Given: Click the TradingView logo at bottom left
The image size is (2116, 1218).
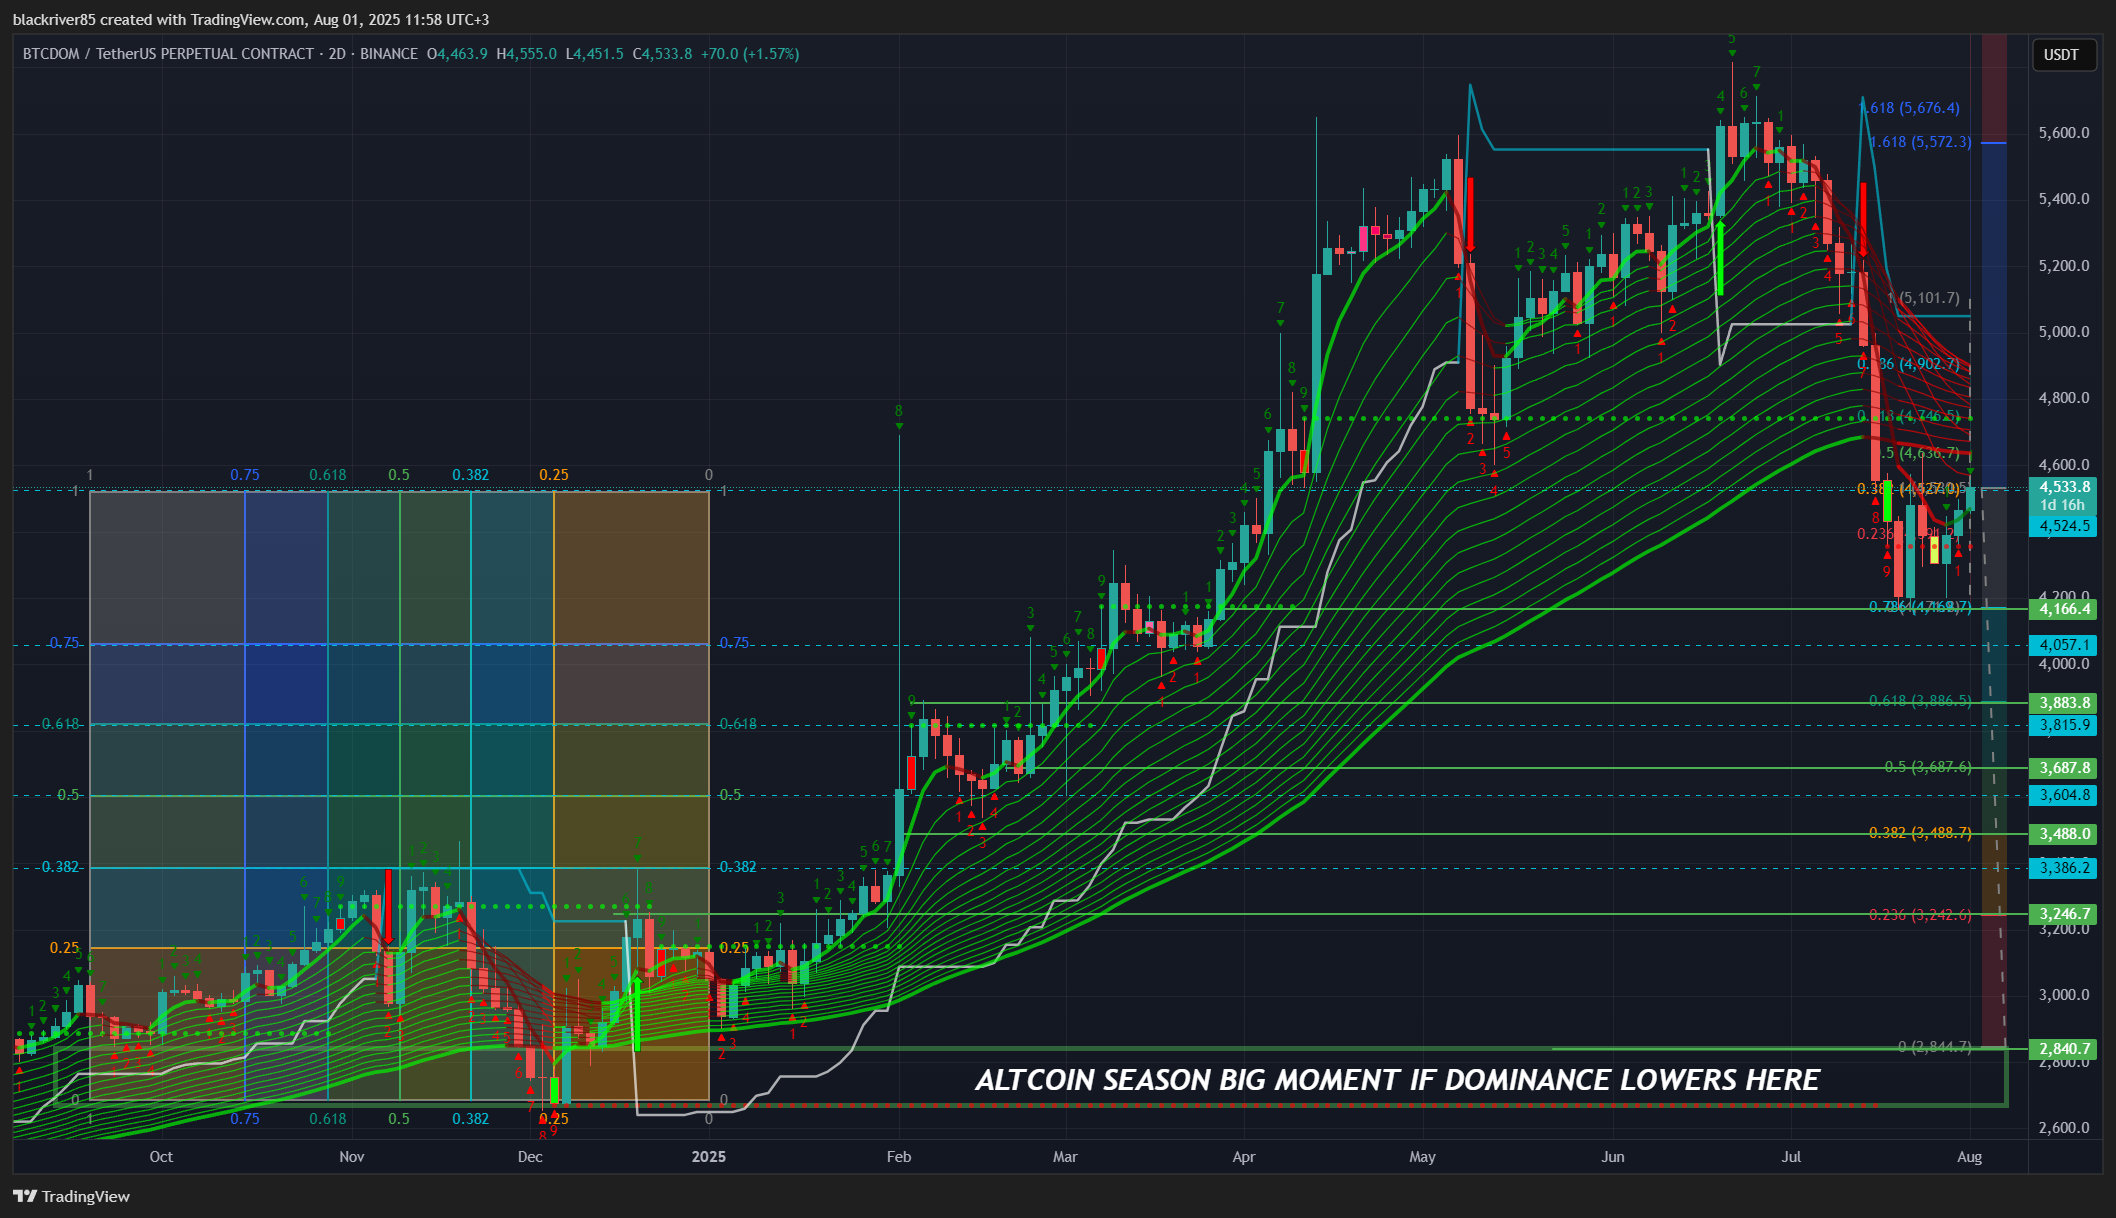Looking at the screenshot, I should pos(72,1196).
